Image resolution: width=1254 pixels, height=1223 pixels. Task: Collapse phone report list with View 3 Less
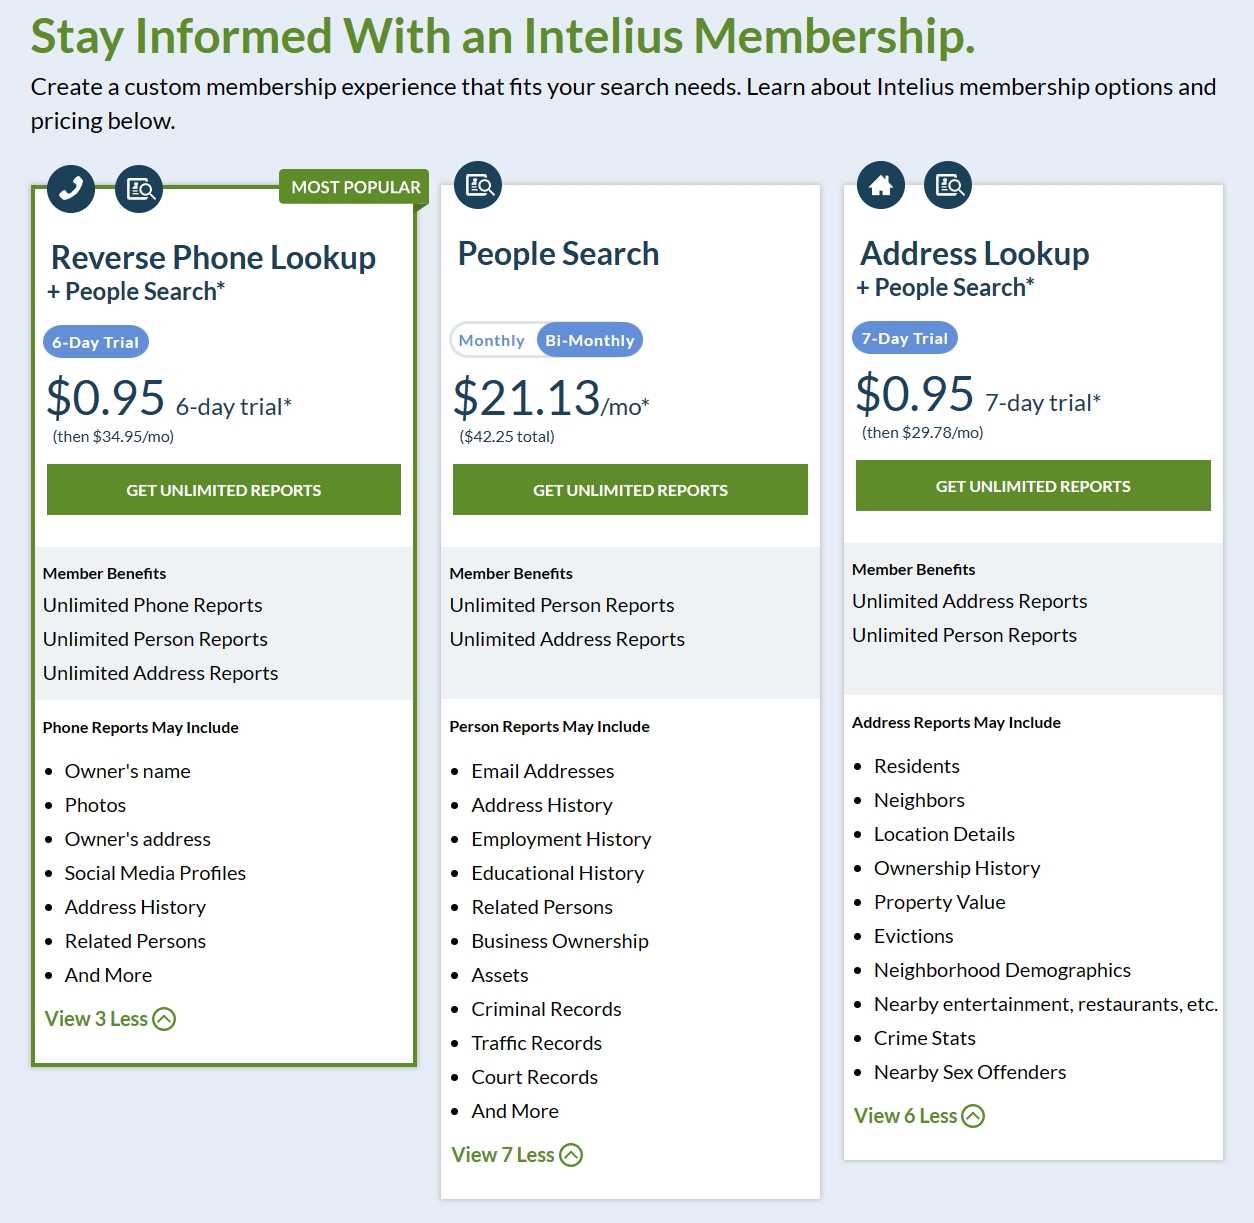tap(110, 1019)
